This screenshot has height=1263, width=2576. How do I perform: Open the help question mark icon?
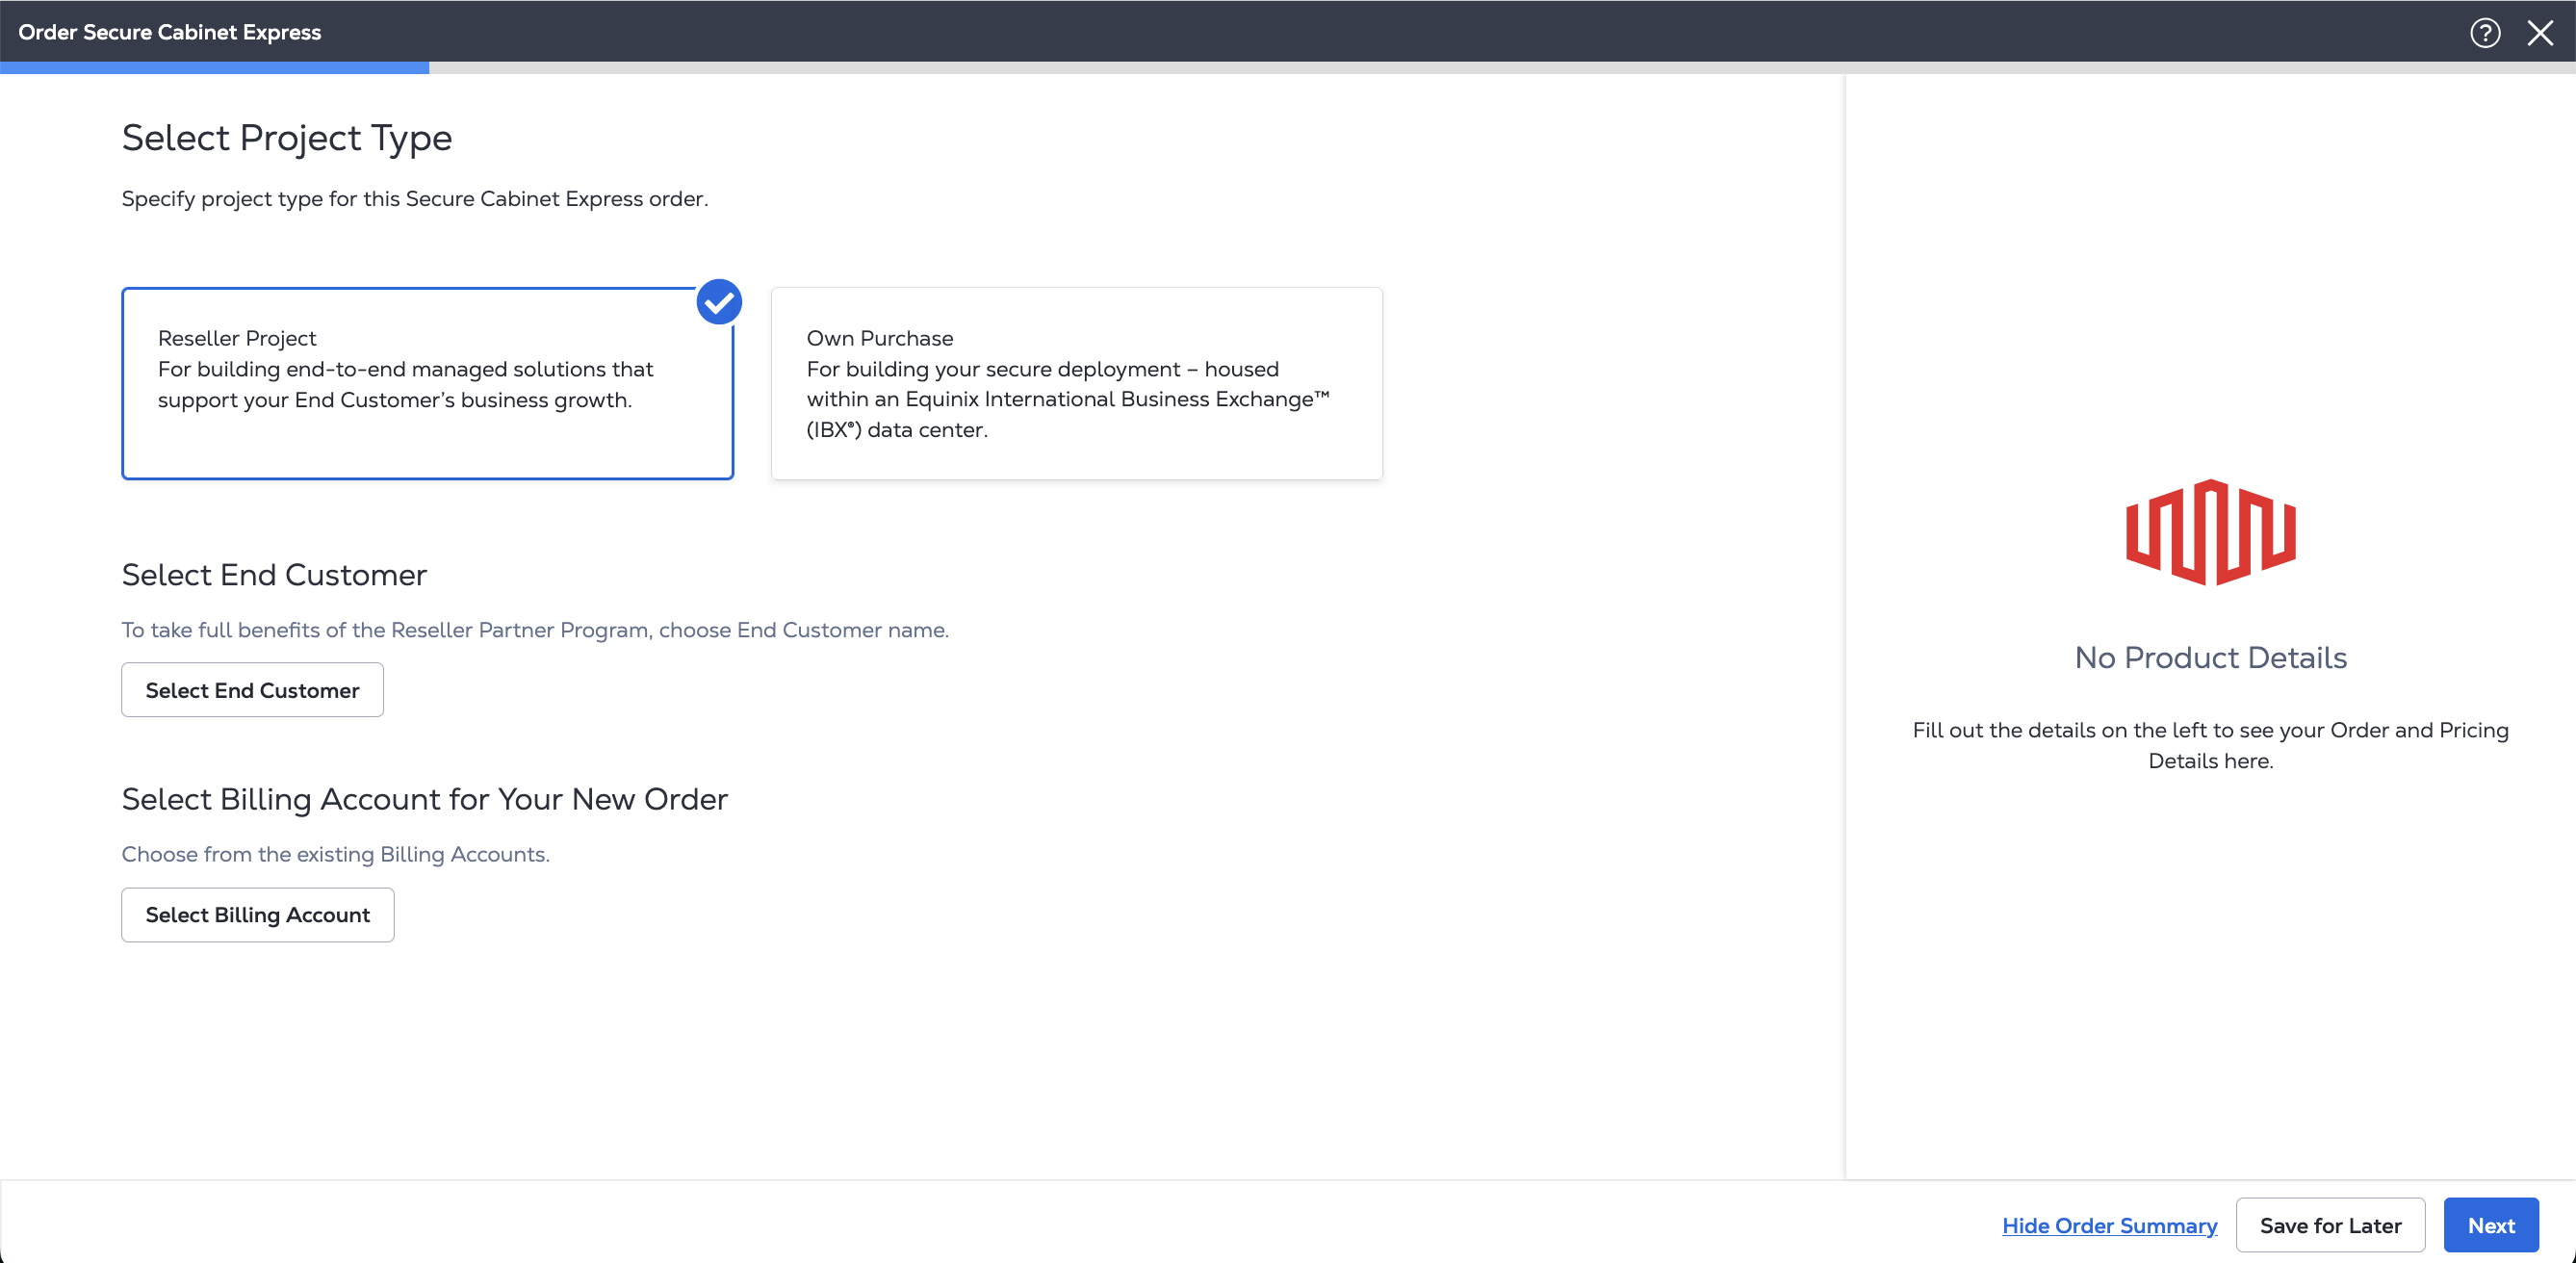(x=2484, y=32)
